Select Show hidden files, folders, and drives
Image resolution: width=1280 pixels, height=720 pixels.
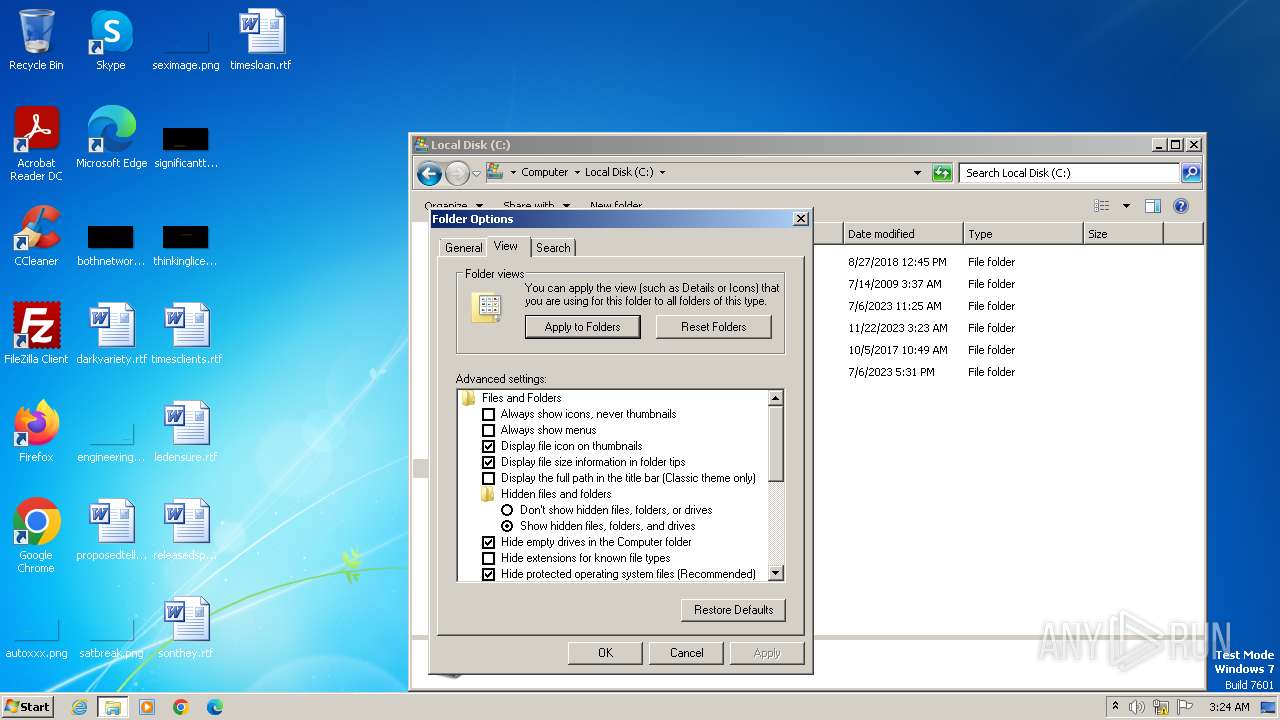click(x=507, y=526)
